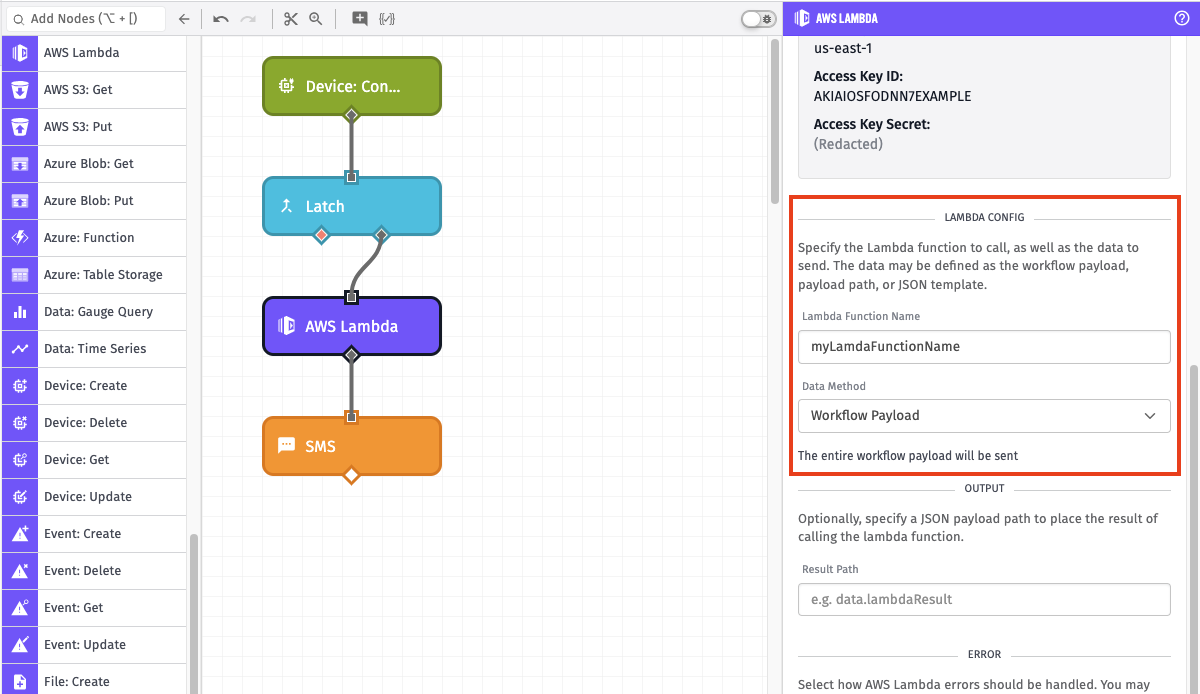1200x694 pixels.
Task: Click the output diamond below SMS node
Action: (x=351, y=475)
